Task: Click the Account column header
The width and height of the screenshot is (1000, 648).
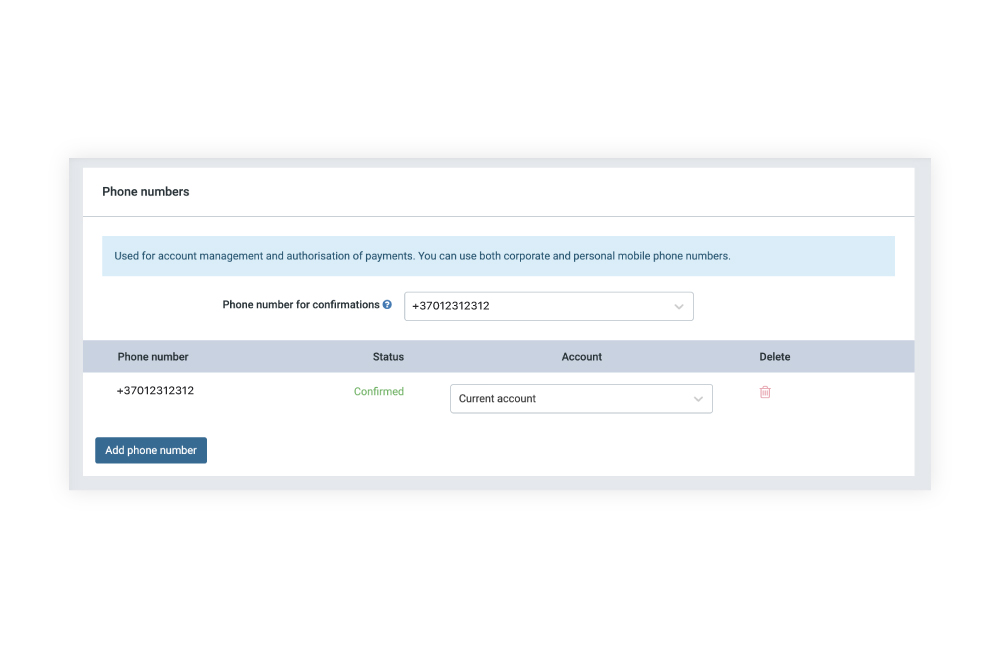Action: point(582,357)
